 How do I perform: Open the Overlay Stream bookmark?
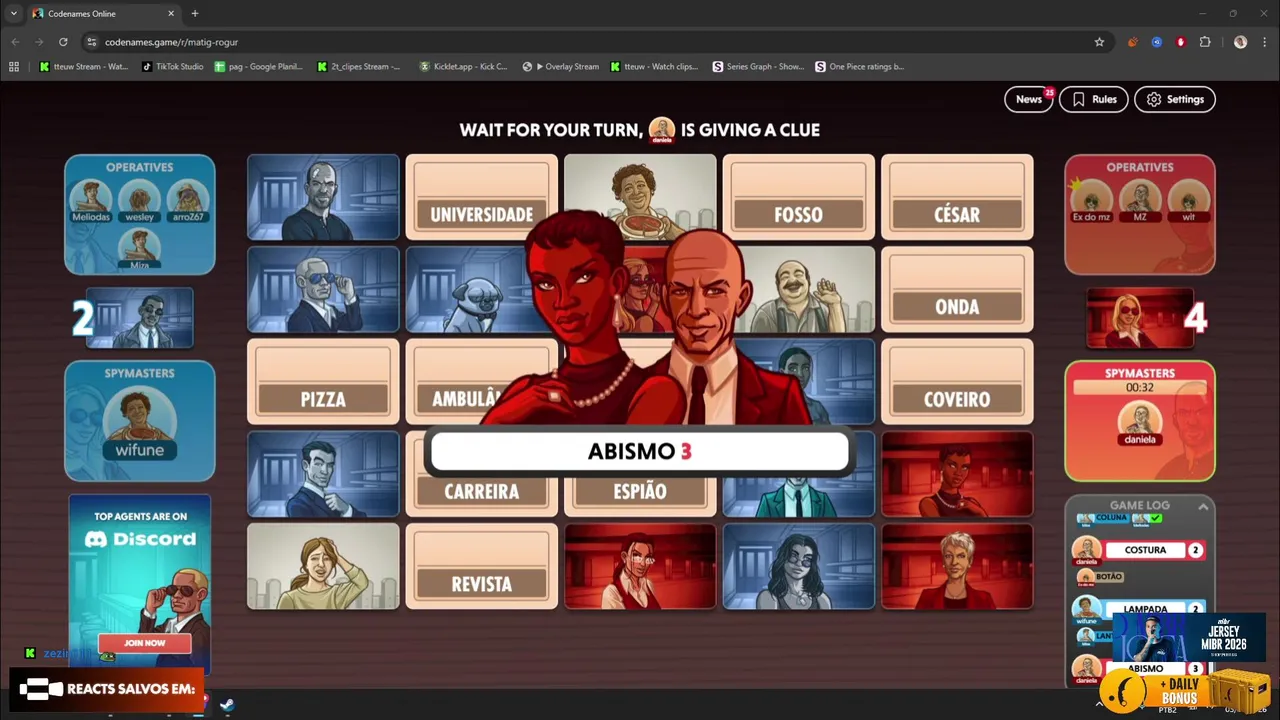561,67
